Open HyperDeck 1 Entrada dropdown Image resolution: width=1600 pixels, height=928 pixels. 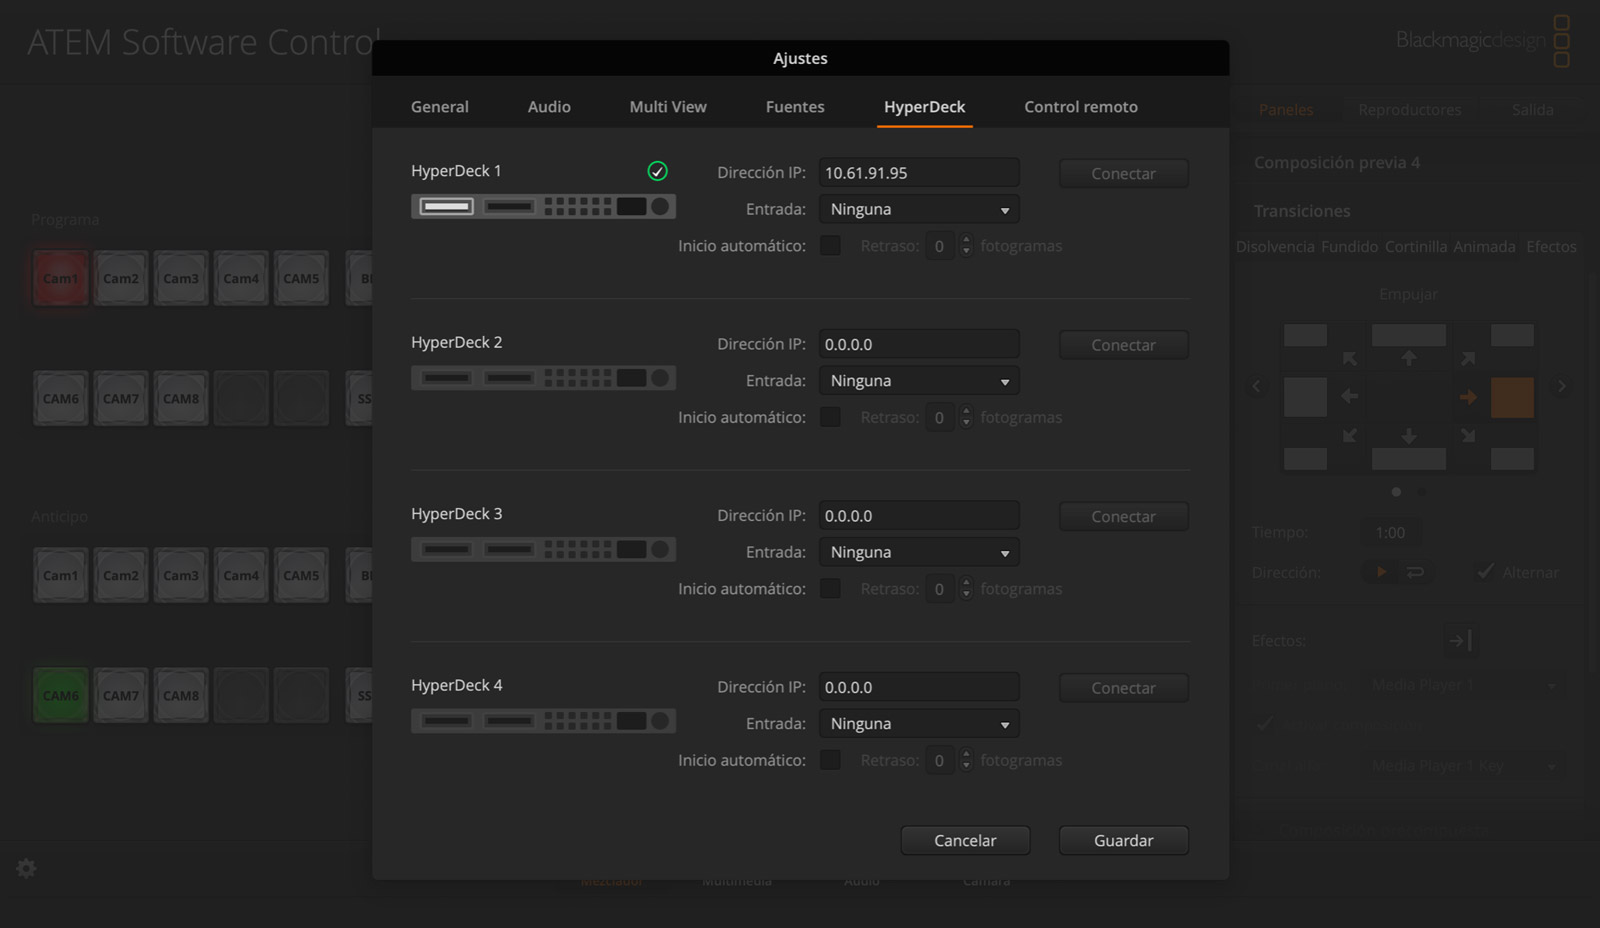[x=919, y=209]
